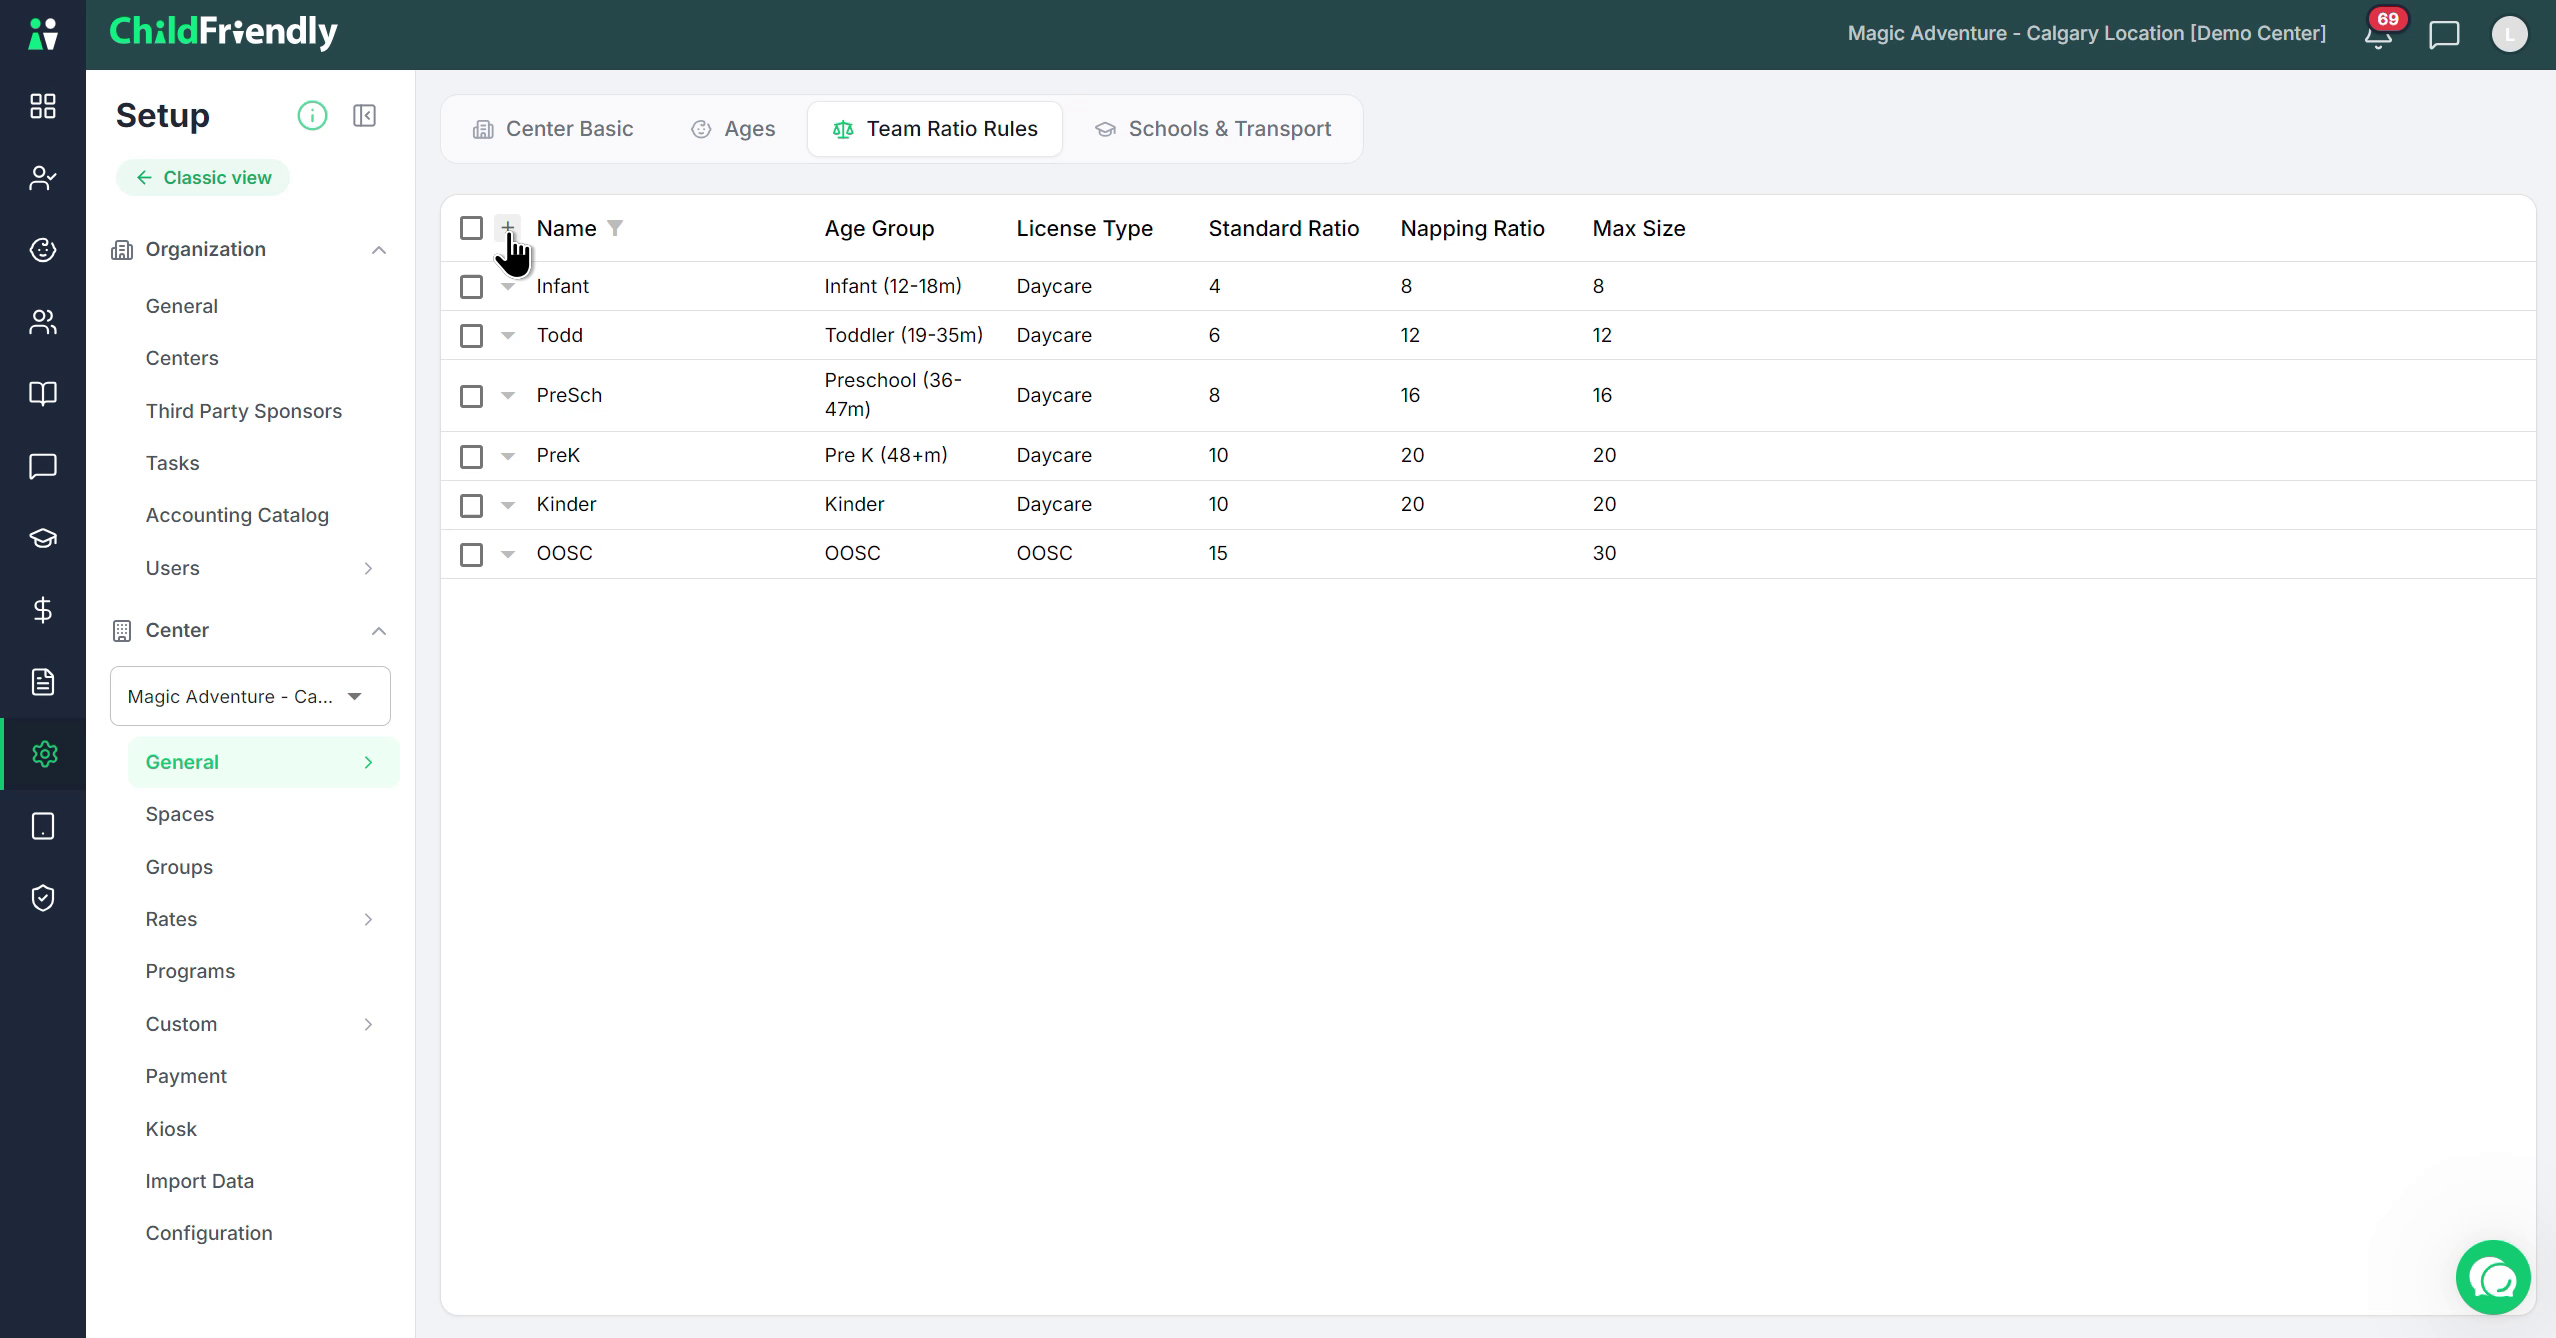Switch to Schools & Transport tab
Screen dimensions: 2556x1338
coord(1213,129)
